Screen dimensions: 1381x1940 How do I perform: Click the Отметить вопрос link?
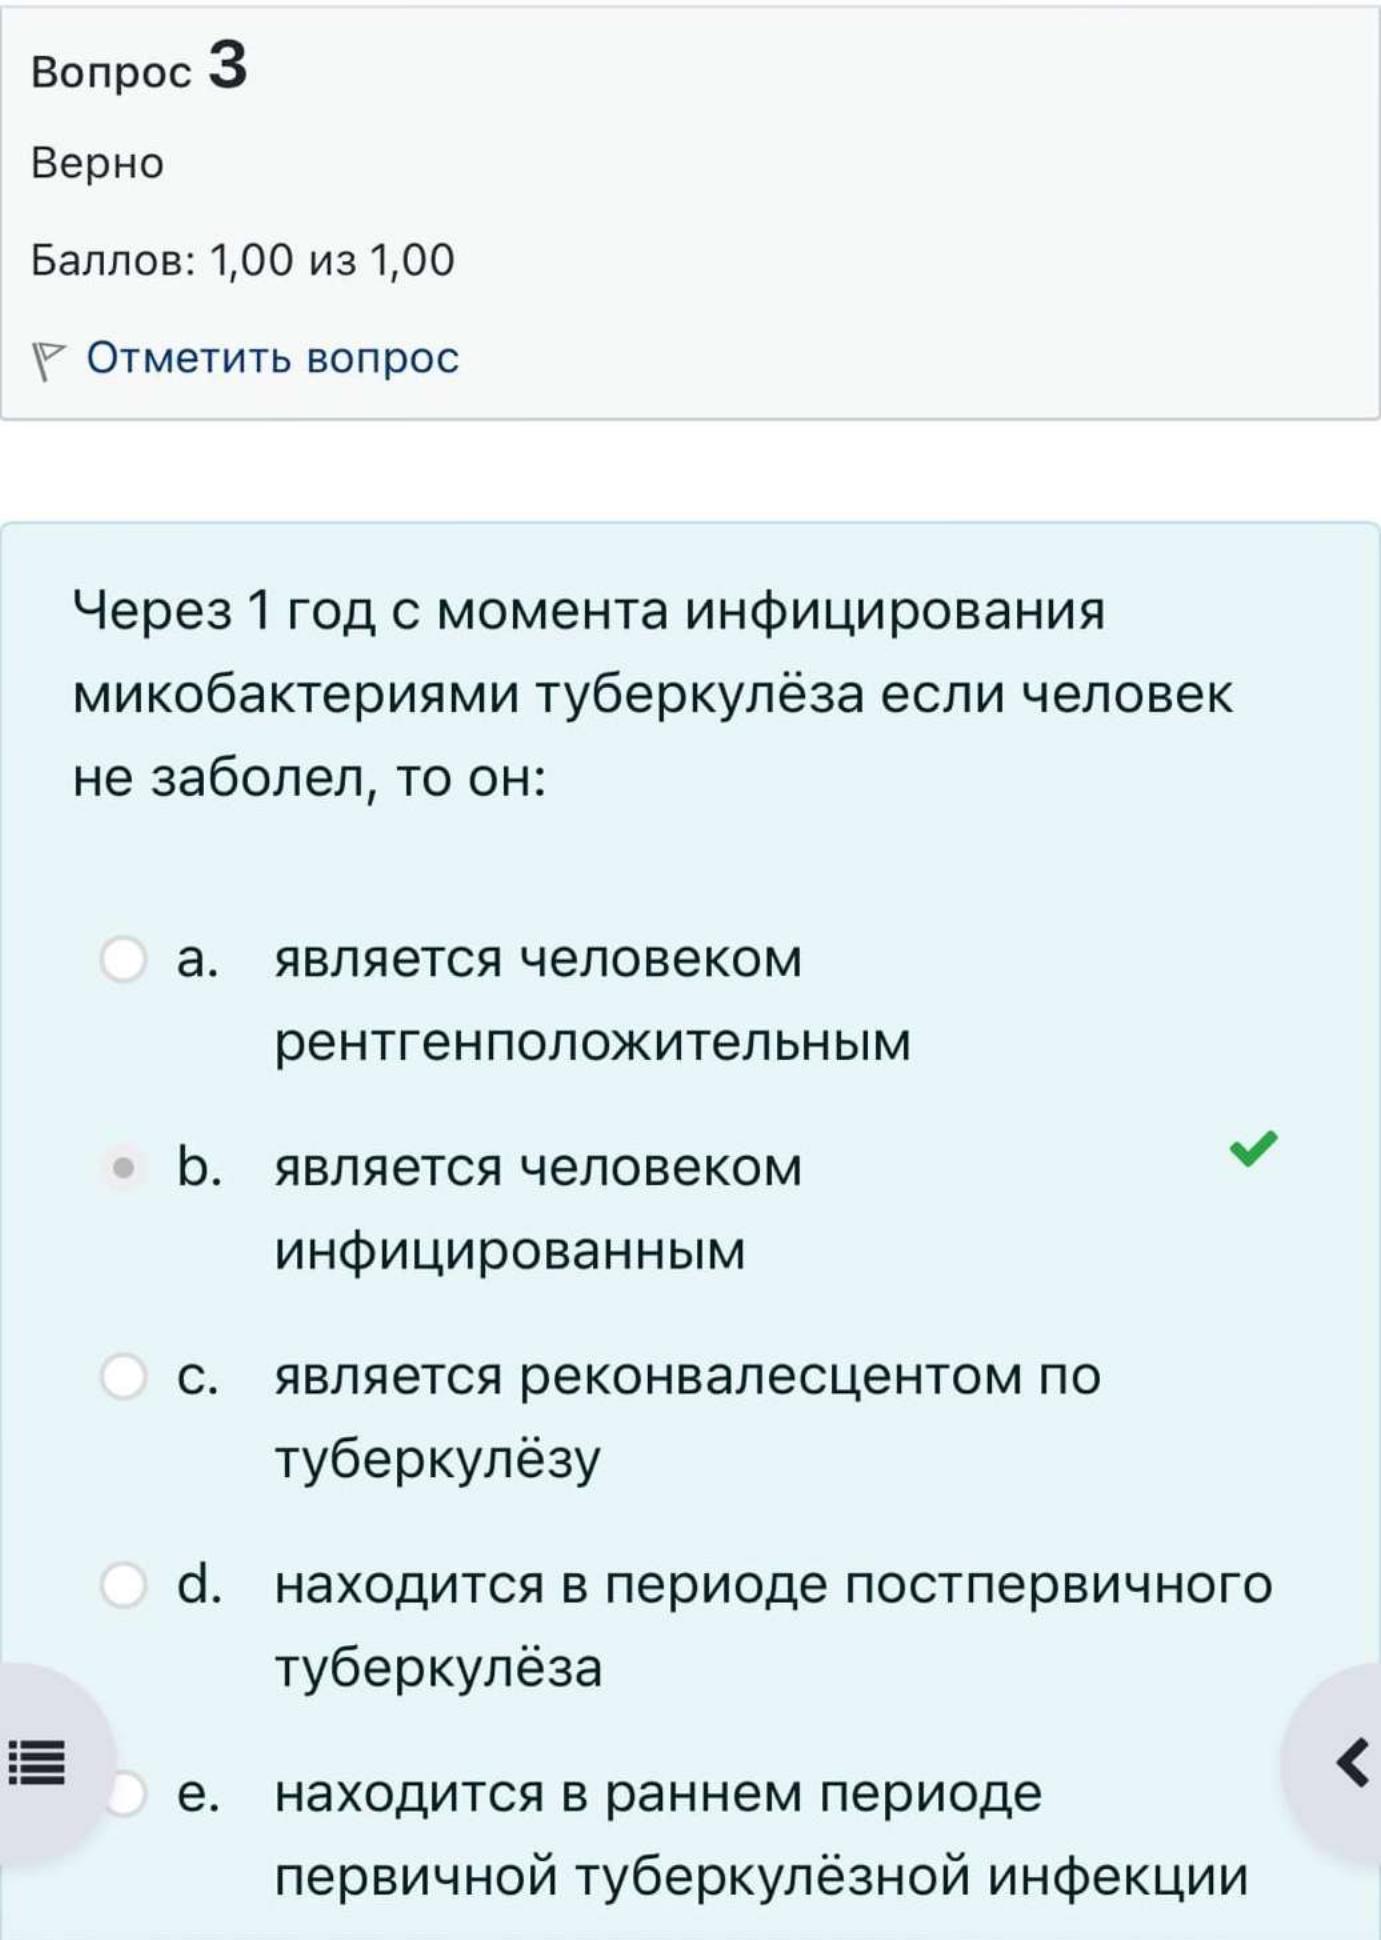pos(272,357)
